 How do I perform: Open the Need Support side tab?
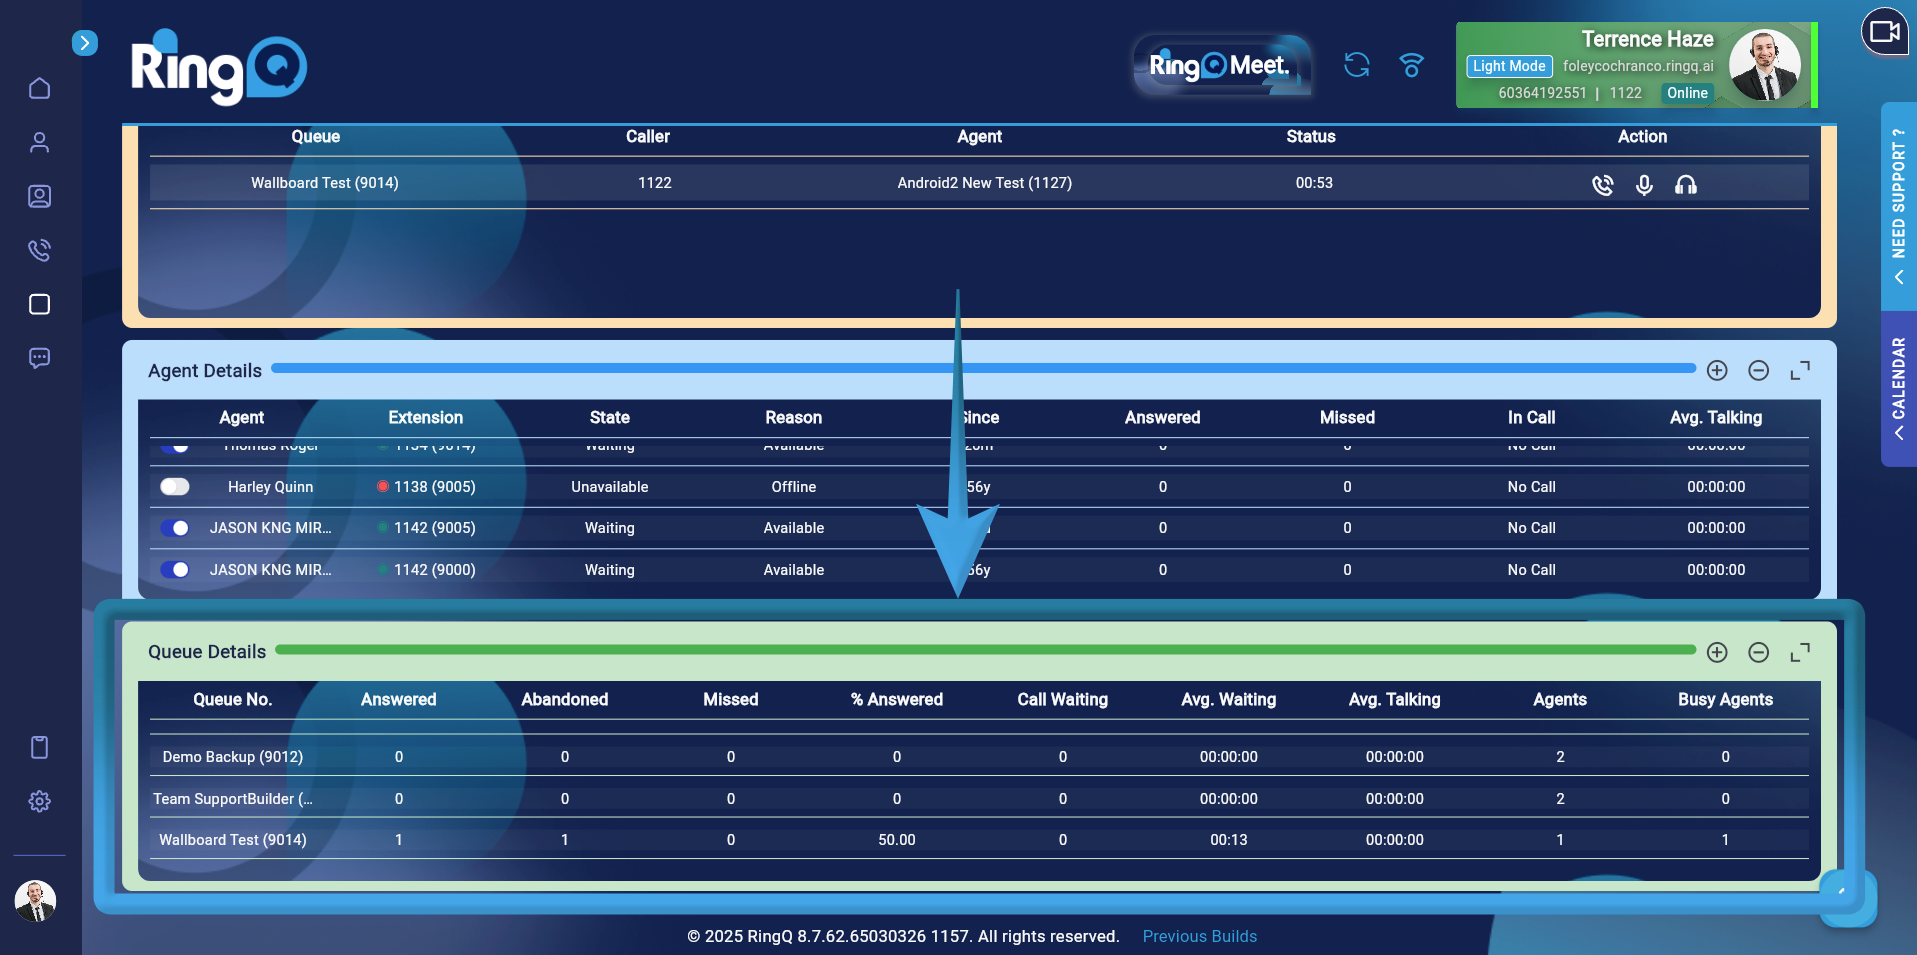(x=1898, y=205)
